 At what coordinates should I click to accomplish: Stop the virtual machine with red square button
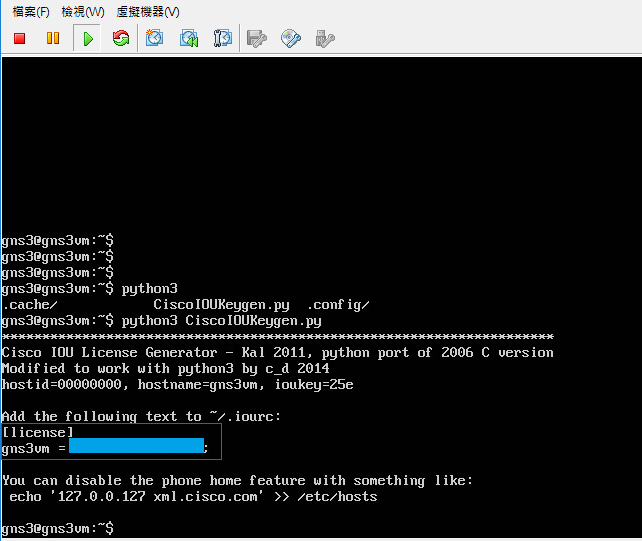(x=20, y=38)
